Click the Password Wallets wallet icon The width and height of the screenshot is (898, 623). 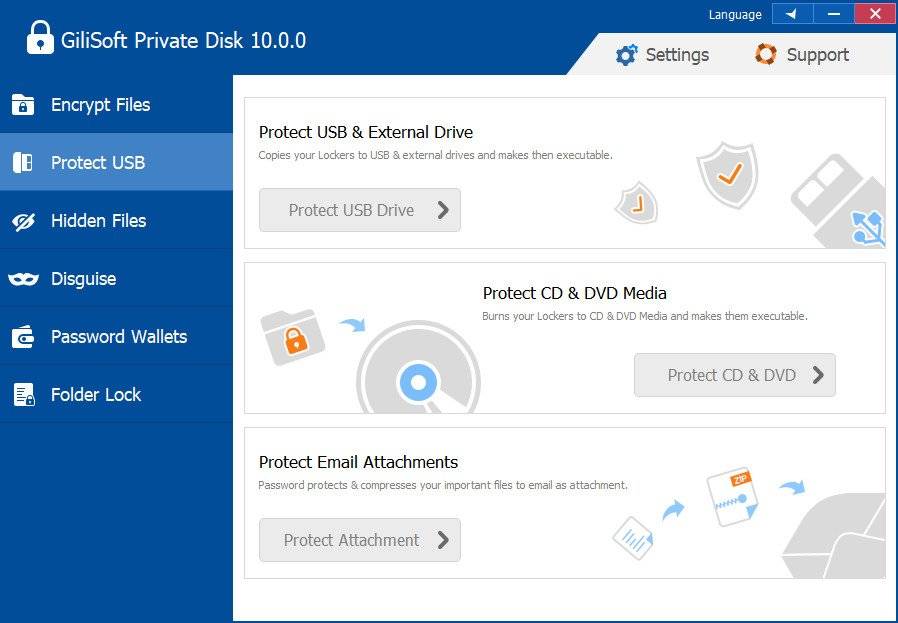point(23,337)
